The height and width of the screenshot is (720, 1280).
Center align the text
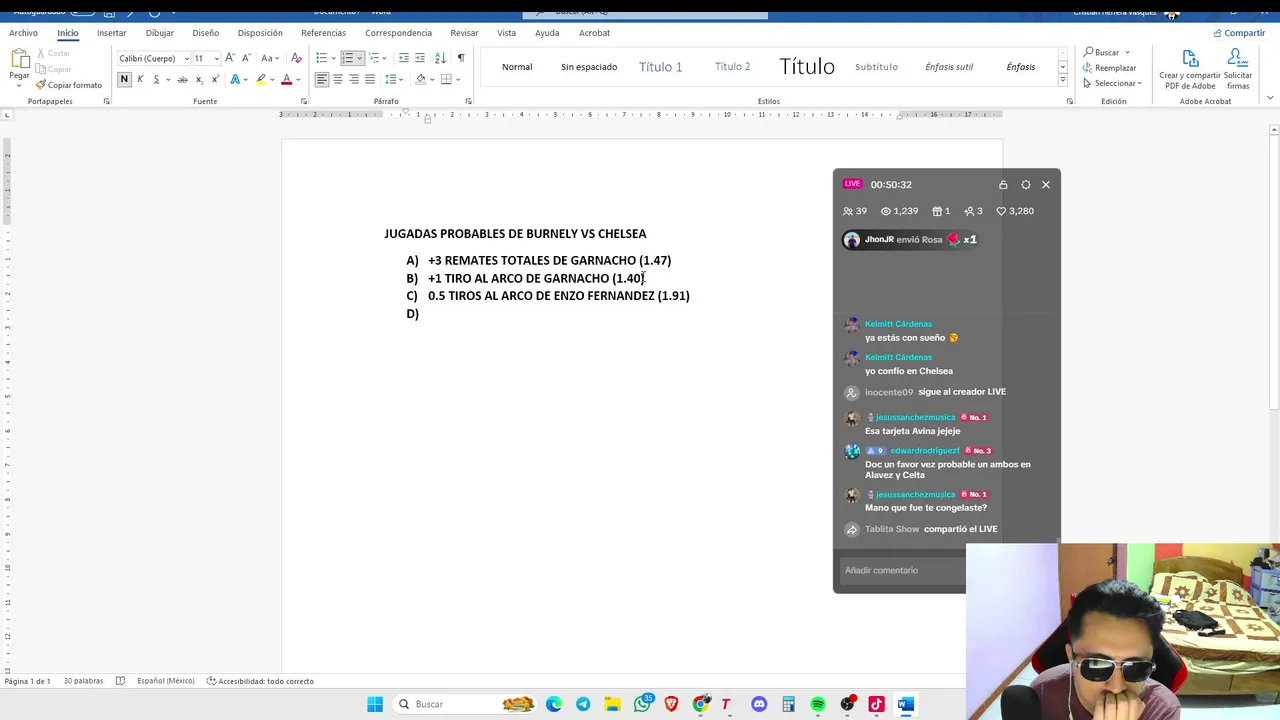pyautogui.click(x=338, y=79)
